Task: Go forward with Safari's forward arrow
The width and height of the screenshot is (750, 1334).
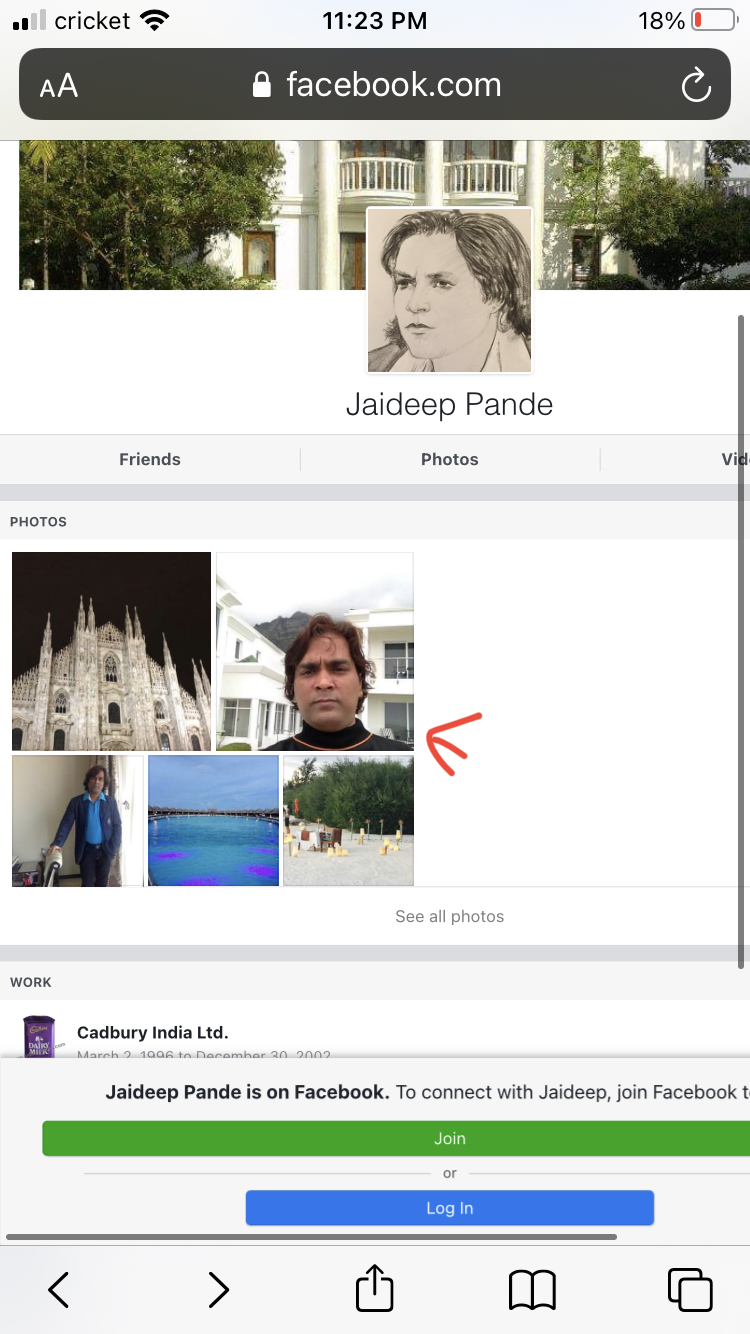Action: (218, 1290)
